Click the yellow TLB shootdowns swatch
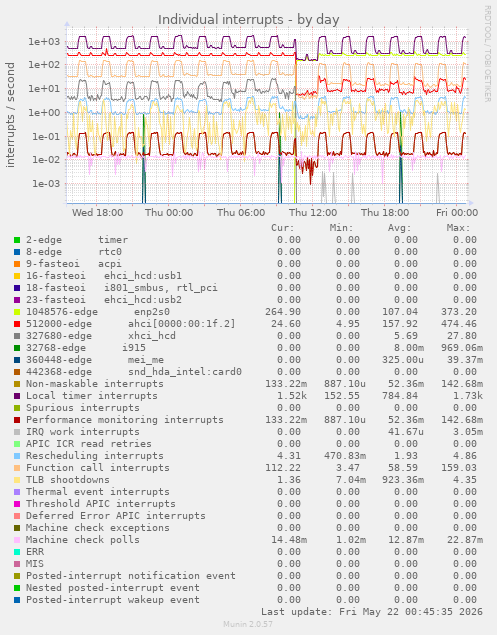 (17, 480)
